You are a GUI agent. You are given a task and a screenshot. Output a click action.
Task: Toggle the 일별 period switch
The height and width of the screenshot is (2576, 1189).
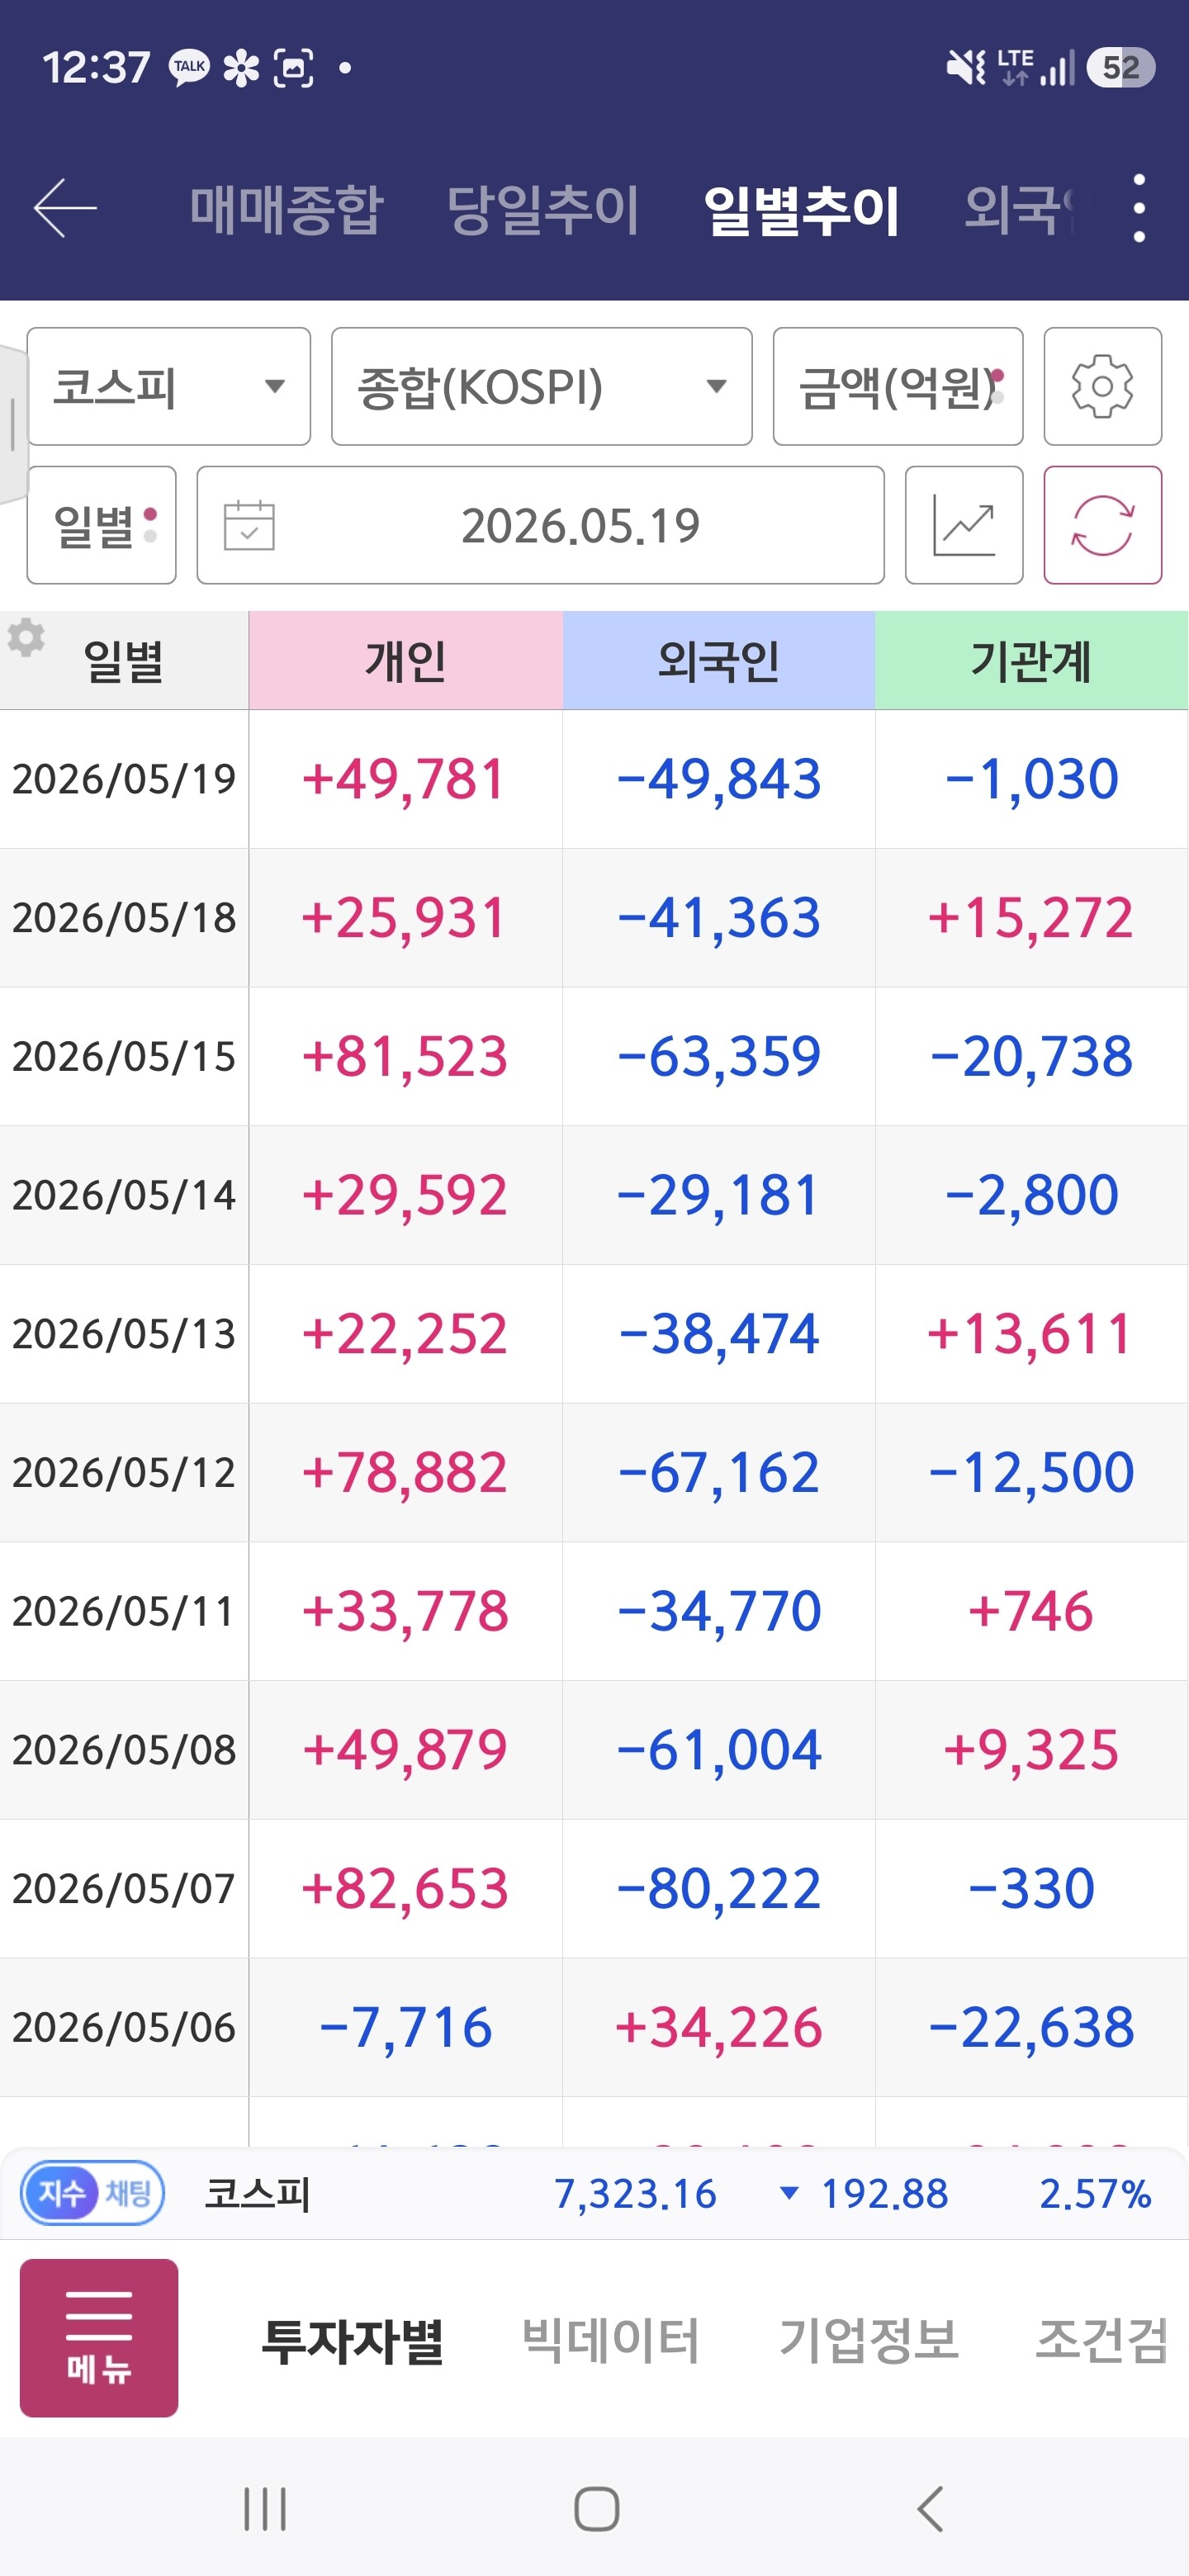click(x=101, y=525)
